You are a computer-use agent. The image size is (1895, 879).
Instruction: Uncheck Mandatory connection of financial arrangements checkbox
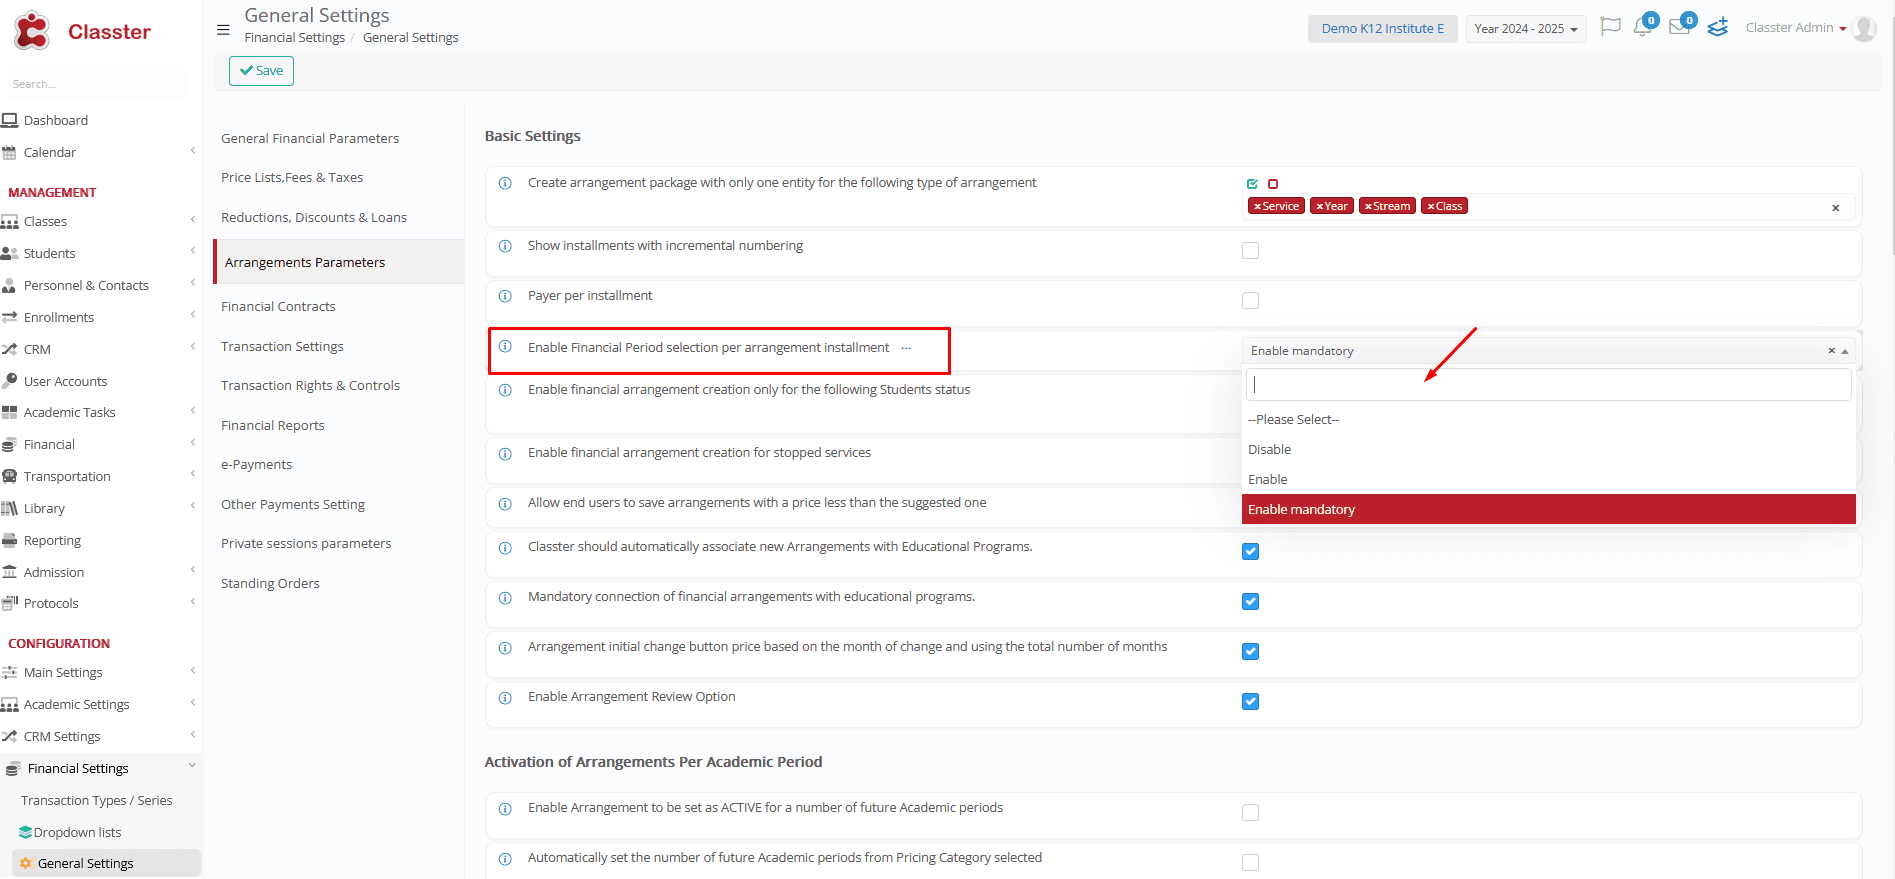coord(1250,602)
